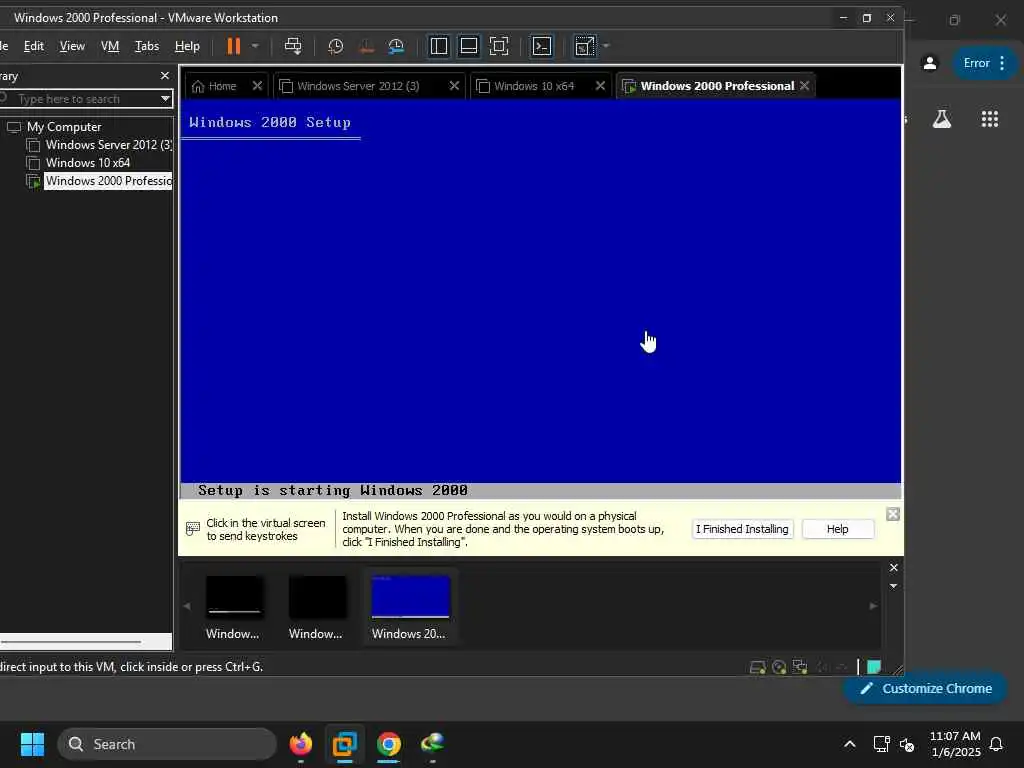Close the Windows 10 x64 tab
The image size is (1024, 768).
[x=600, y=86]
